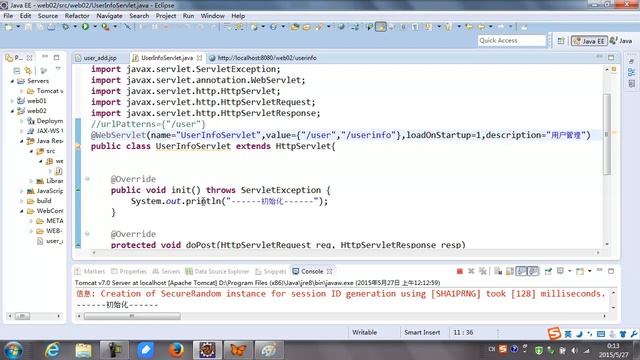The width and height of the screenshot is (640, 360).
Task: Click the Pin Console icon
Action: tap(548, 271)
